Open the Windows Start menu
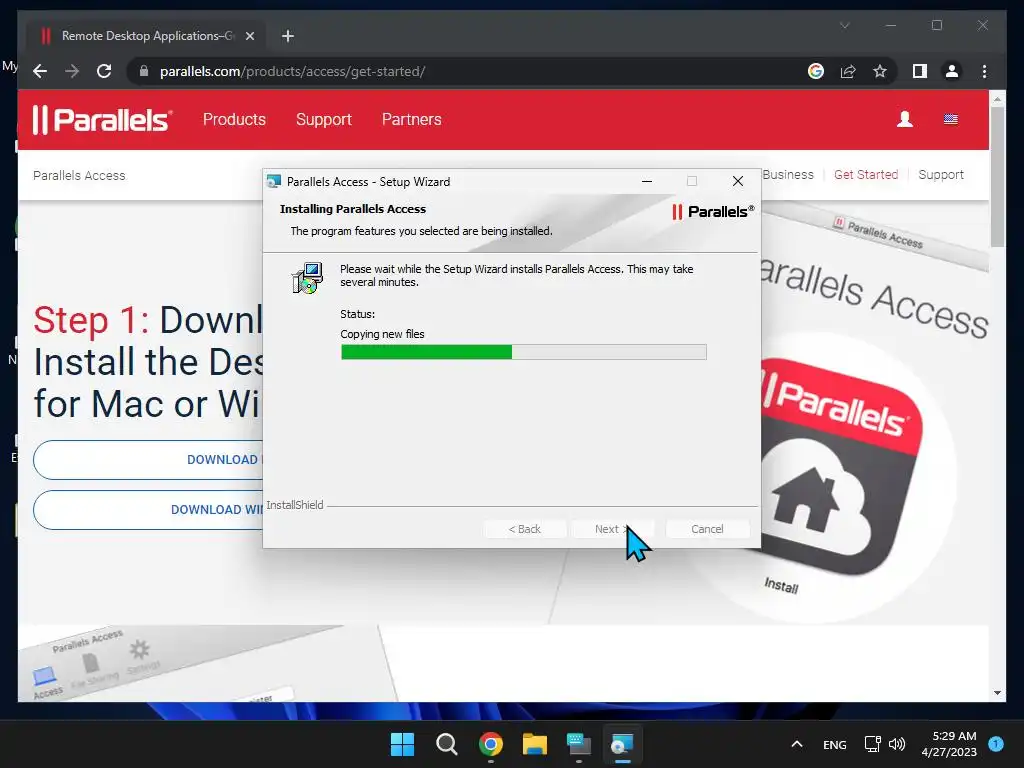 402,744
